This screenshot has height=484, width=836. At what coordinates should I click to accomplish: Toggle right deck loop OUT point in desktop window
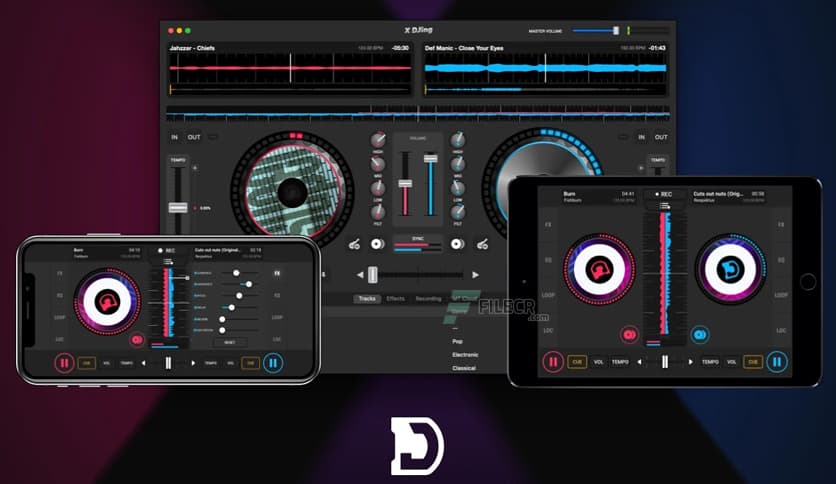click(661, 137)
